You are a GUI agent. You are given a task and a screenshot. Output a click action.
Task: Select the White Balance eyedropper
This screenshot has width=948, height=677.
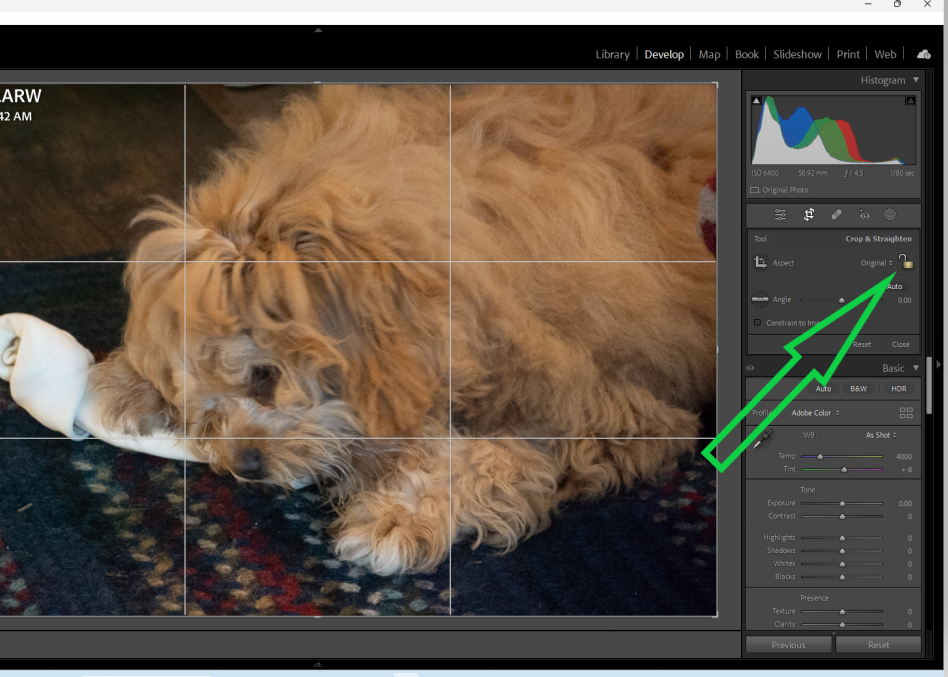761,438
